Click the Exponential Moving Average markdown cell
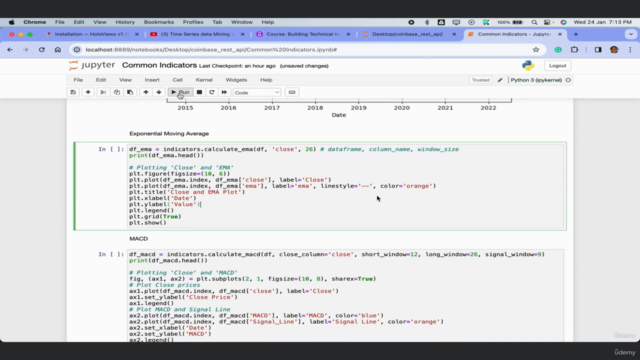640x360 pixels. point(169,133)
